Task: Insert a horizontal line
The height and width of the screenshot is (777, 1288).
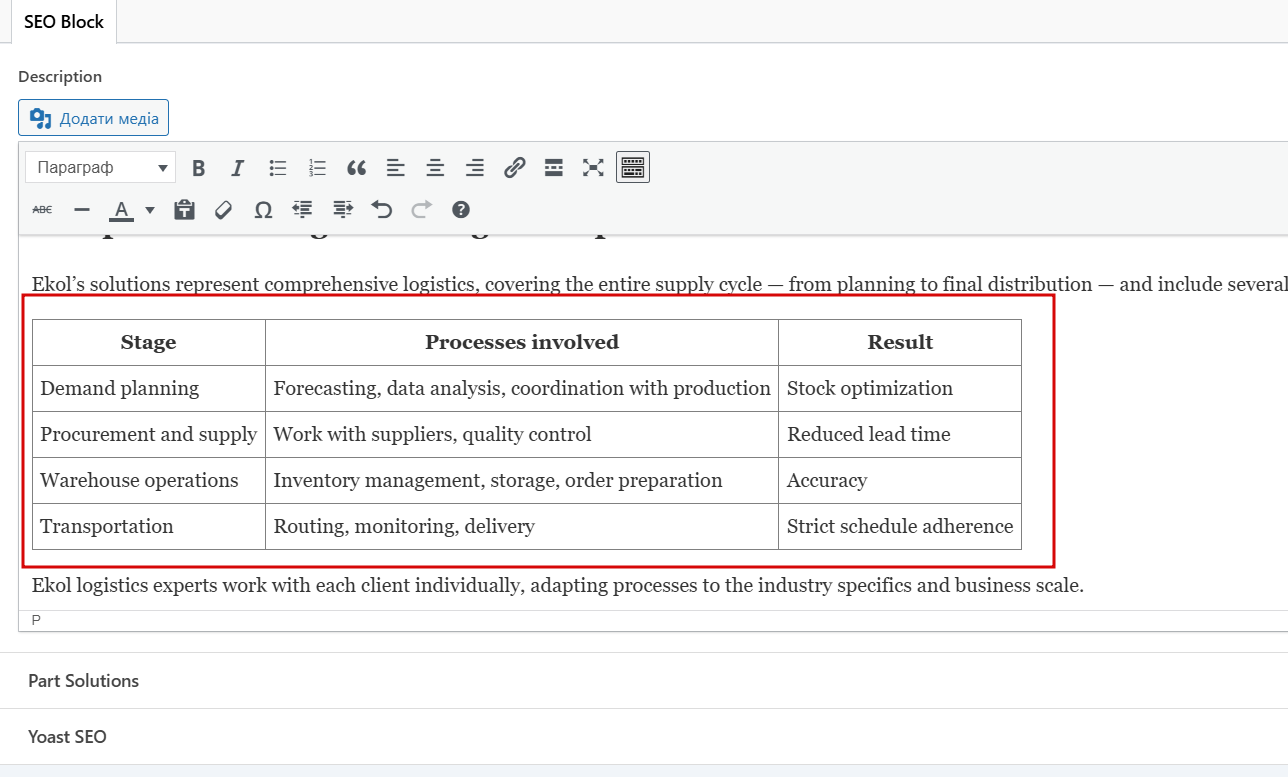Action: pyautogui.click(x=82, y=210)
